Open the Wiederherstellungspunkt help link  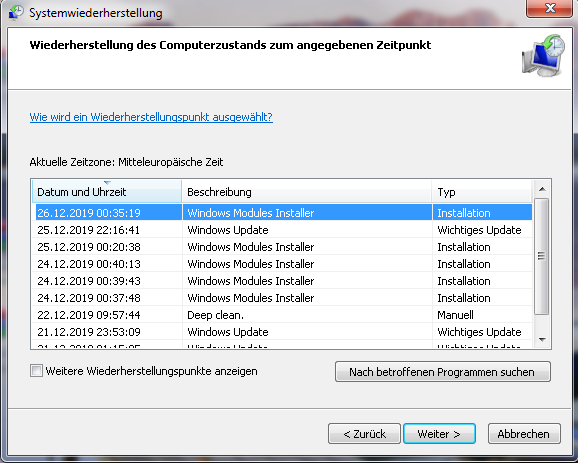[151, 117]
